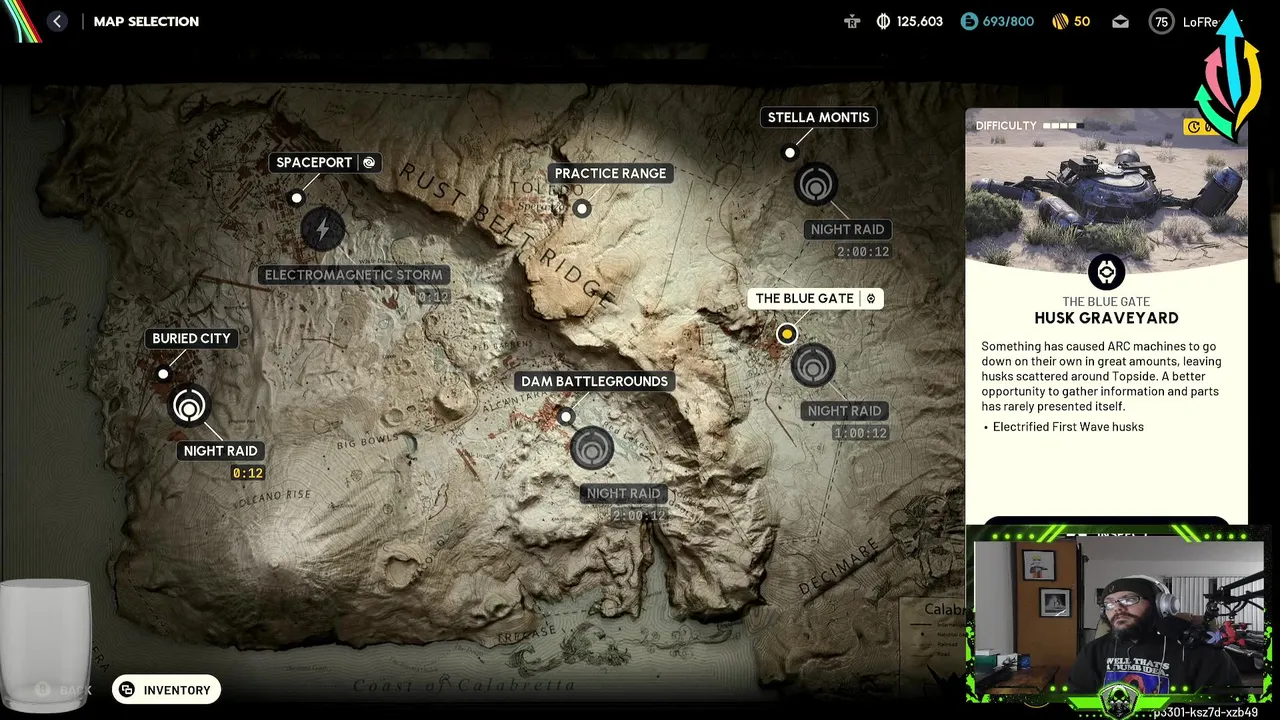Image resolution: width=1280 pixels, height=720 pixels.
Task: Click THE BLUE GATE map label
Action: [805, 298]
